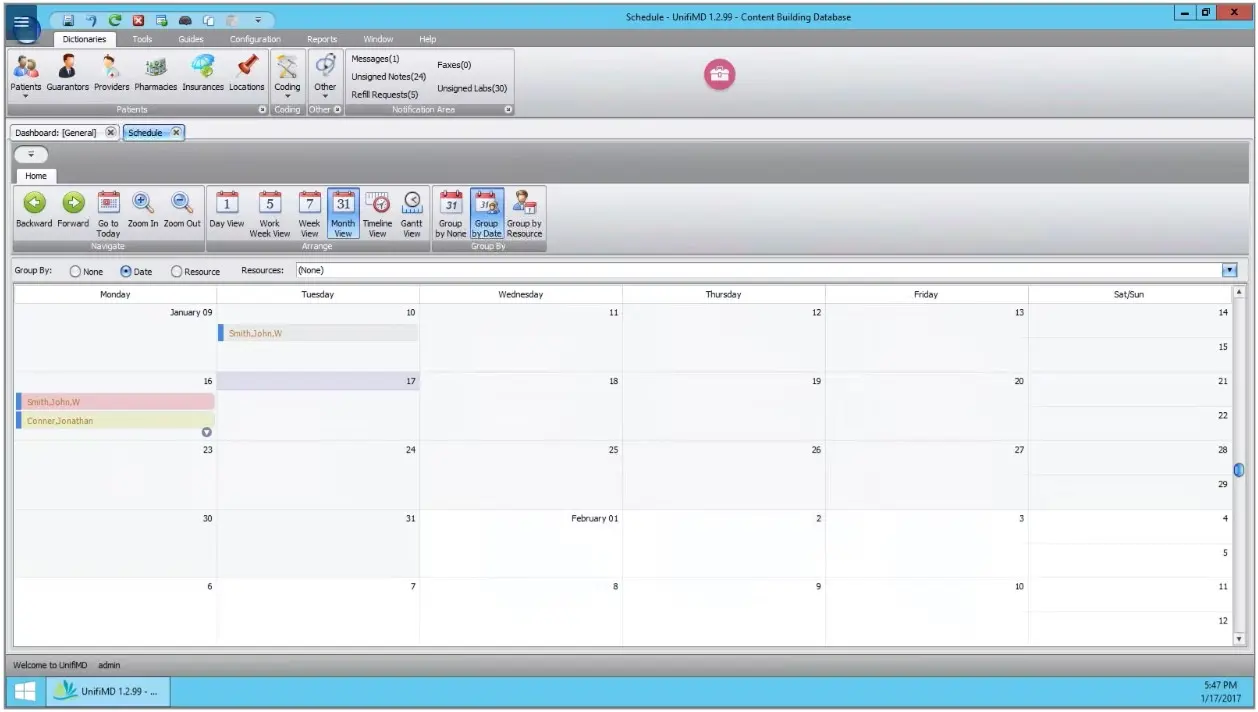Select the Date grouping radio button
1258x712 pixels.
tap(124, 270)
